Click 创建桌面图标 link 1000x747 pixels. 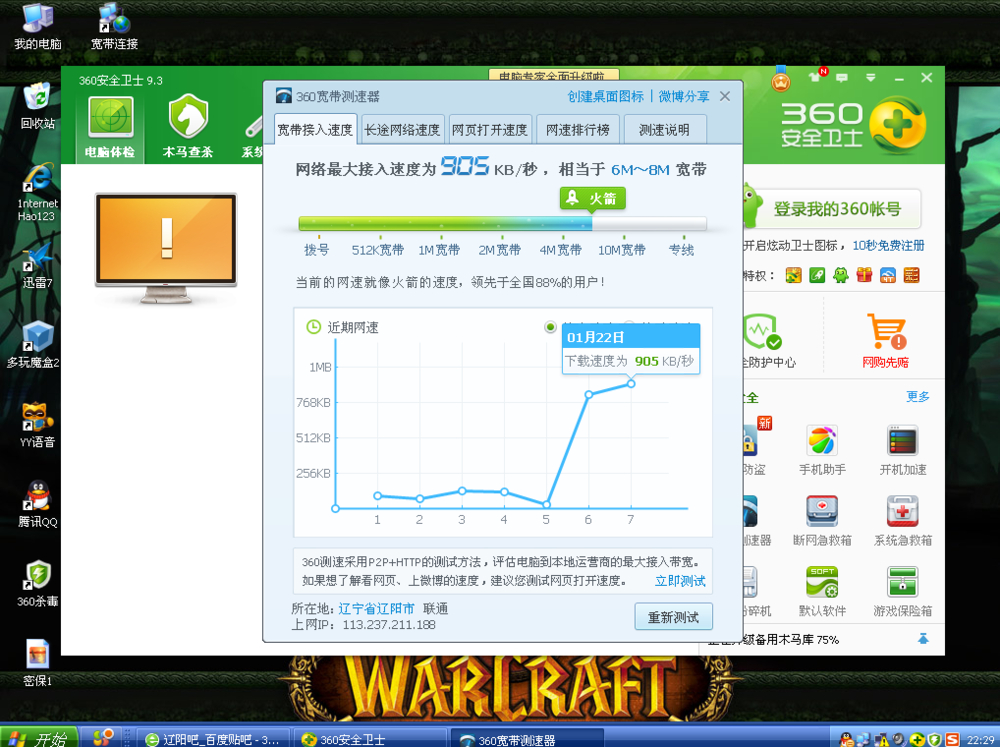(605, 96)
